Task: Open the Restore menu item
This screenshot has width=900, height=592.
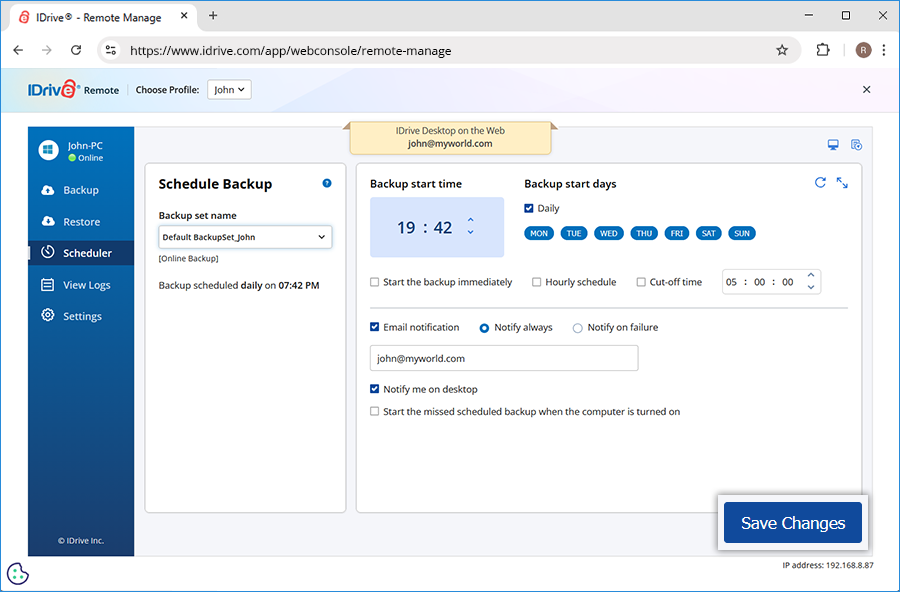Action: click(x=82, y=222)
